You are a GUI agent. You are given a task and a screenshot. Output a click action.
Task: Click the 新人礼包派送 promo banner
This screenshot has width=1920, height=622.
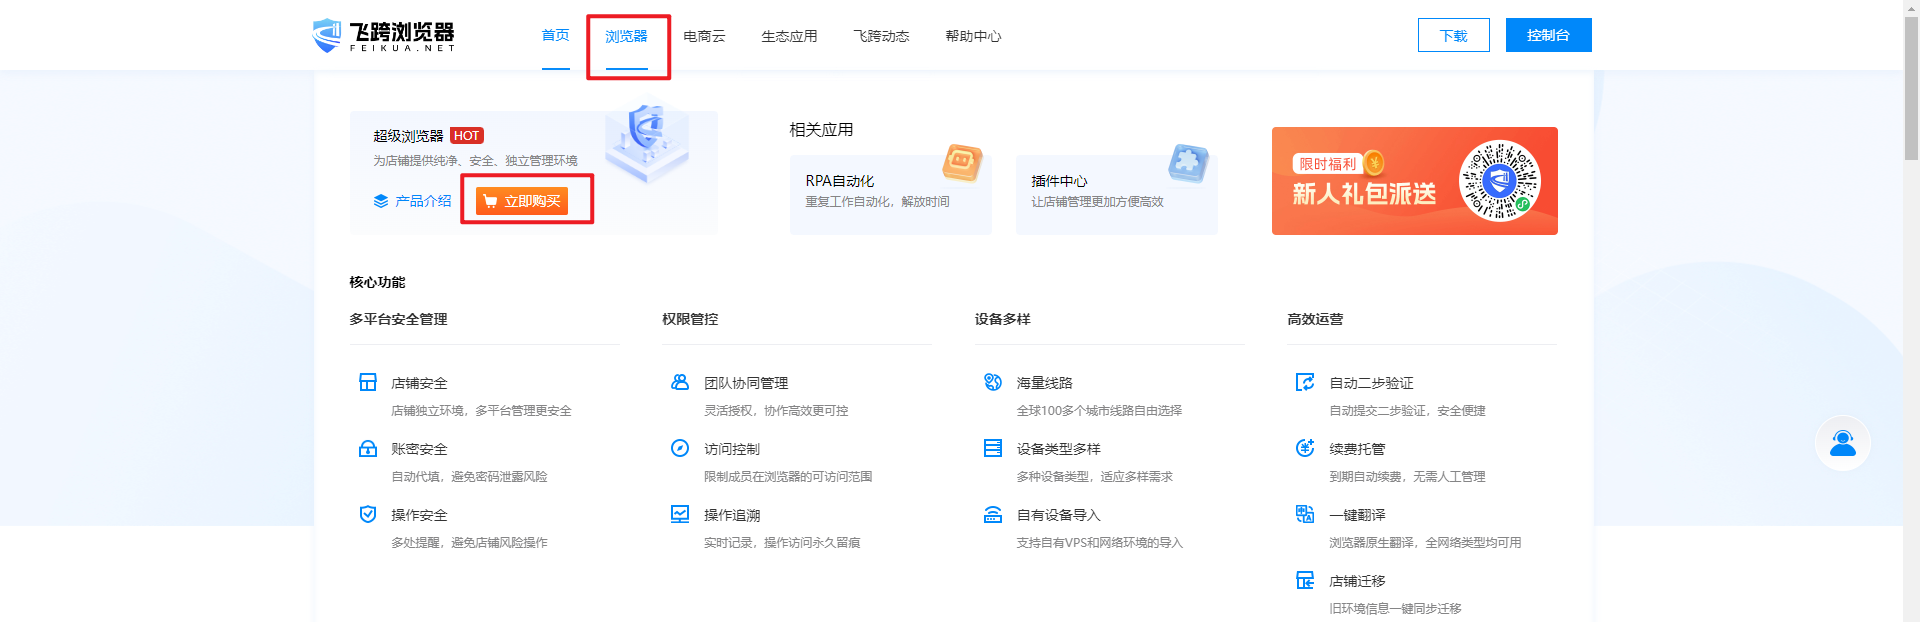click(1414, 181)
